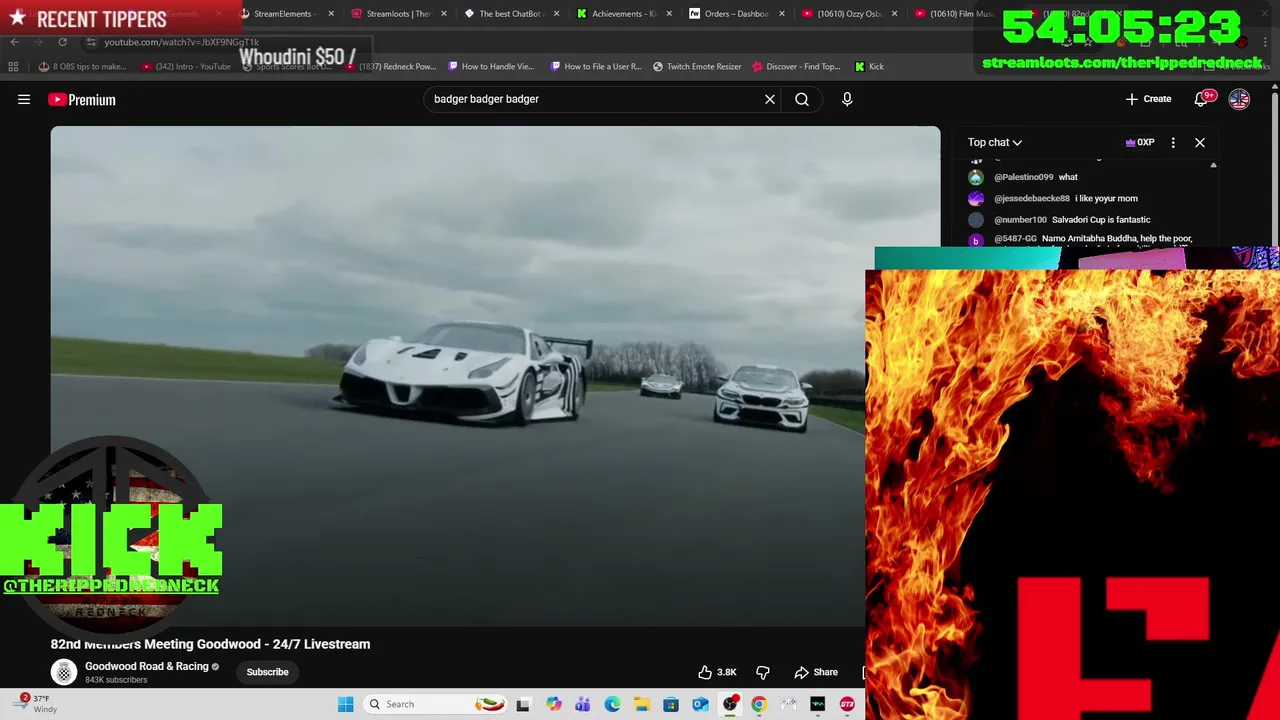Switch to the Orders – Dashboard tab
Viewport: 1280px width, 720px height.
[736, 14]
